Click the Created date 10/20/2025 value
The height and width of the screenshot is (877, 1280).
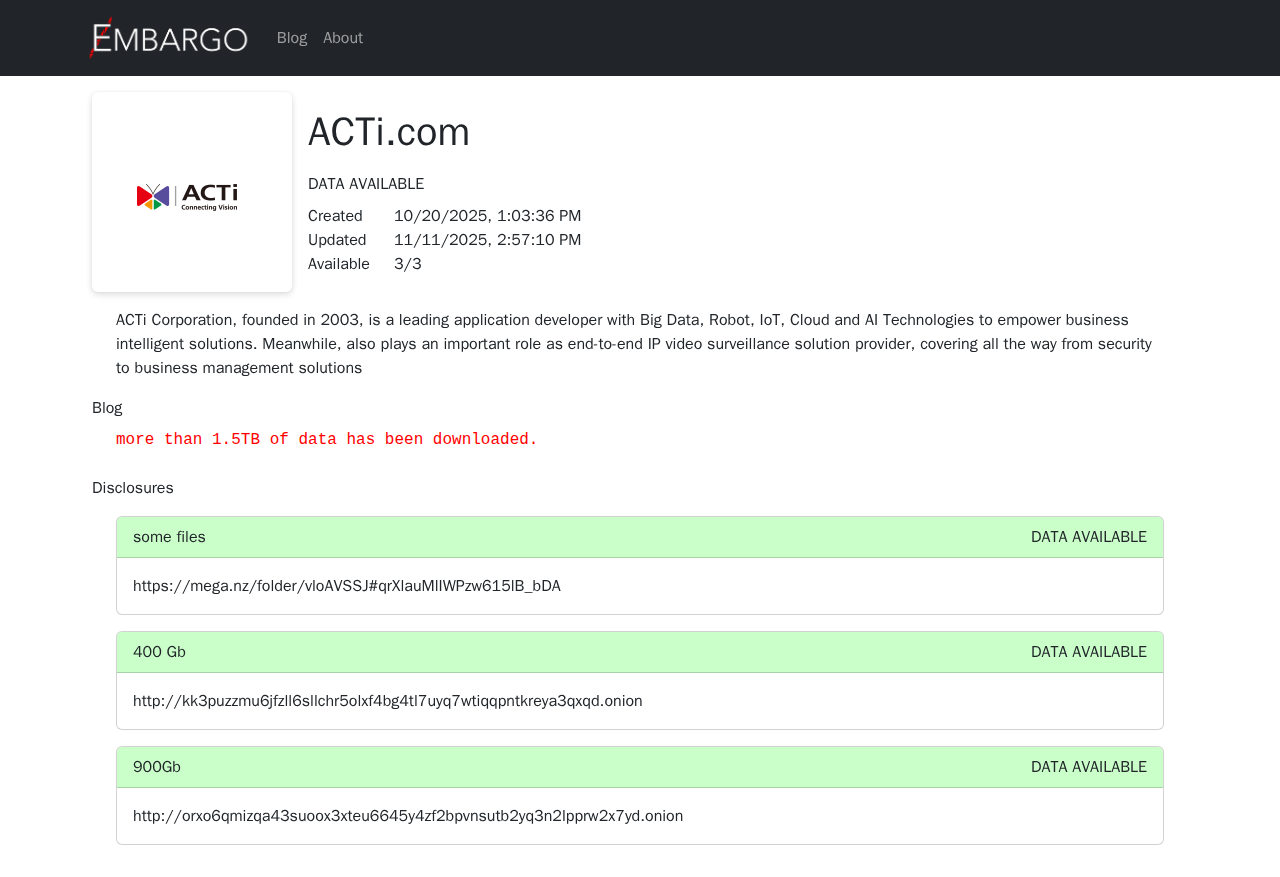487,216
